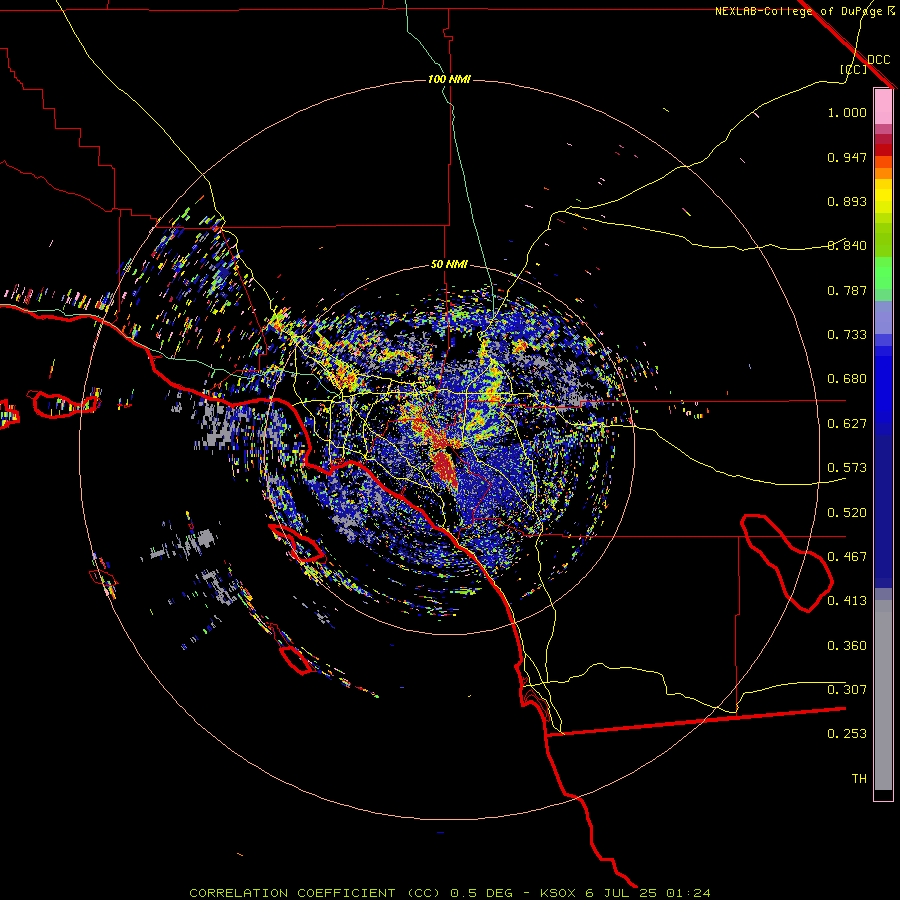Click the 6 JUL 25 01:24 timestamp
Viewport: 900px width, 900px height.
click(x=648, y=893)
